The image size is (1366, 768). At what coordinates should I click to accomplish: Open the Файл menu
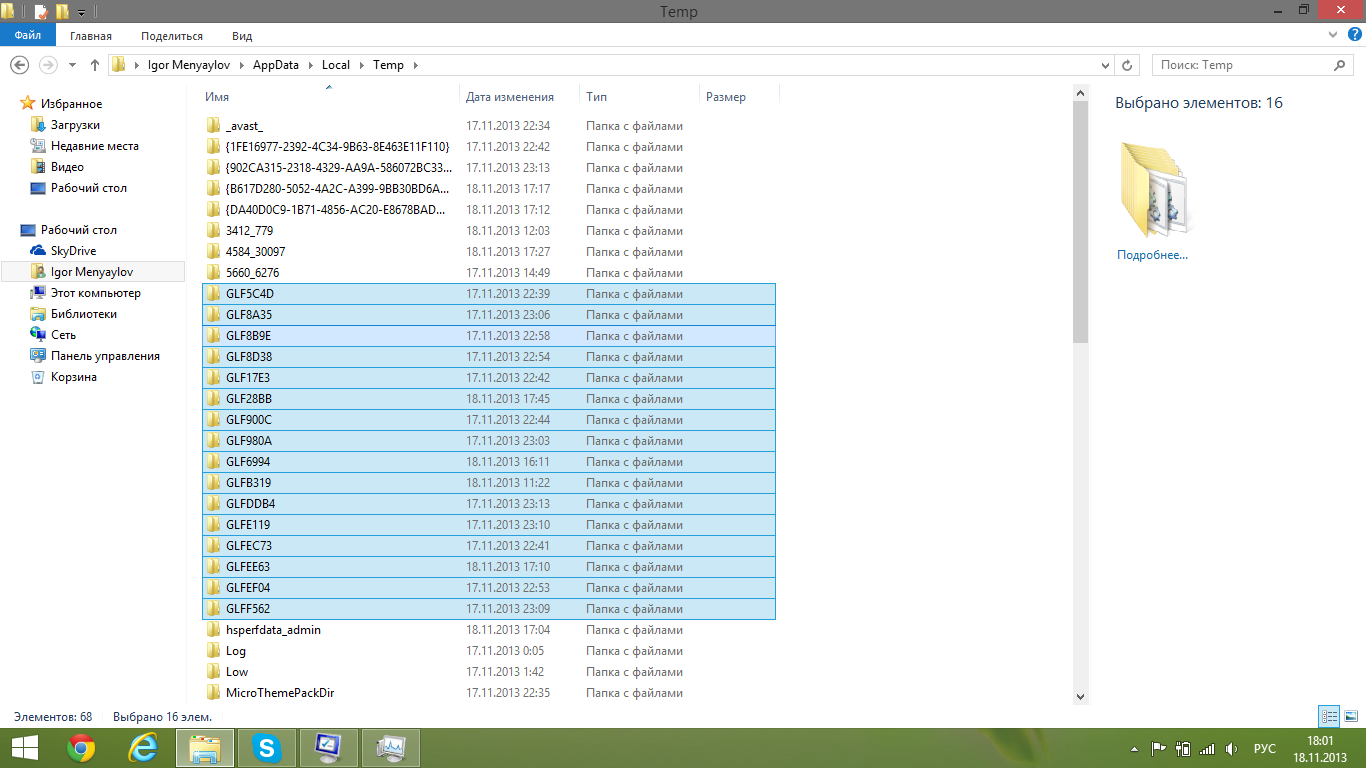tap(27, 36)
